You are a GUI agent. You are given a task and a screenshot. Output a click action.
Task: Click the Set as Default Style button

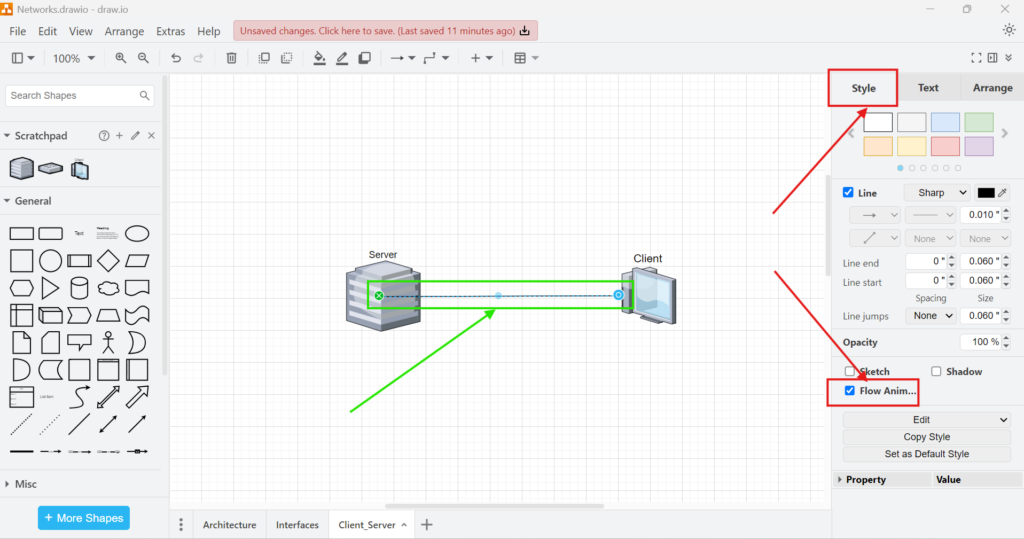point(927,454)
